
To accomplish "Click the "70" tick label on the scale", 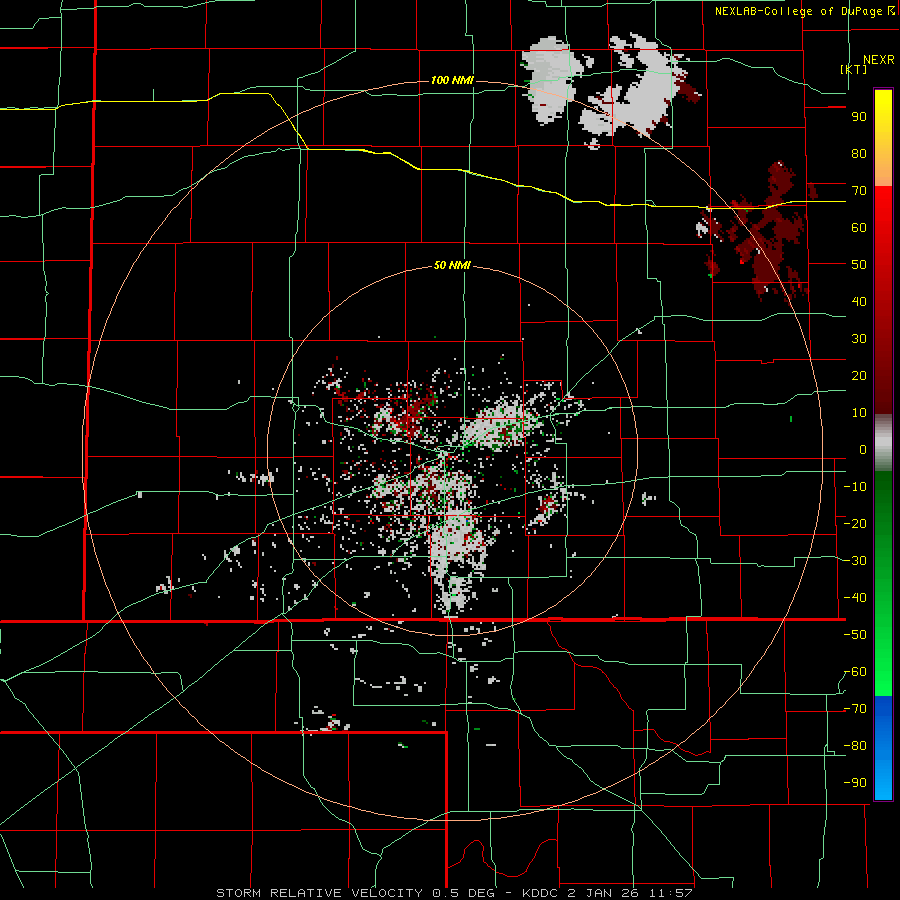I will 859,191.
